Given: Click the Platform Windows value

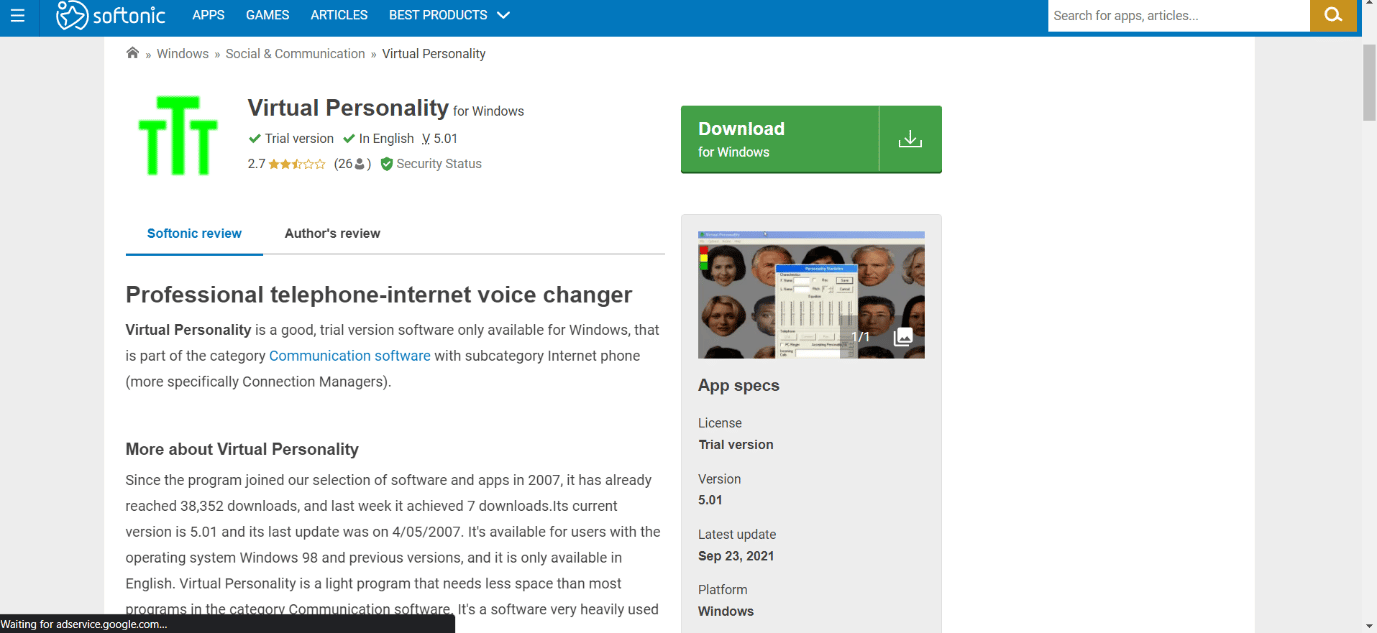Looking at the screenshot, I should coord(726,611).
